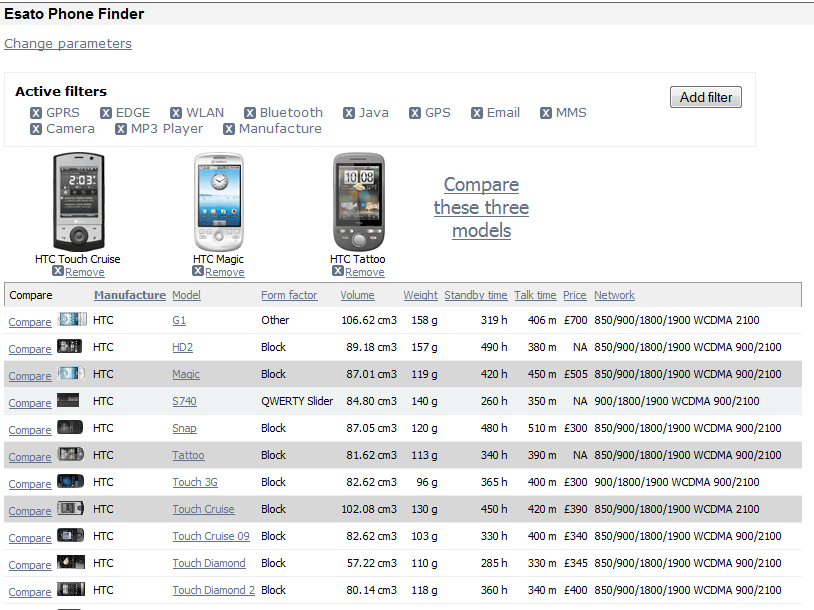
Task: Remove the Email filter
Action: 477,113
